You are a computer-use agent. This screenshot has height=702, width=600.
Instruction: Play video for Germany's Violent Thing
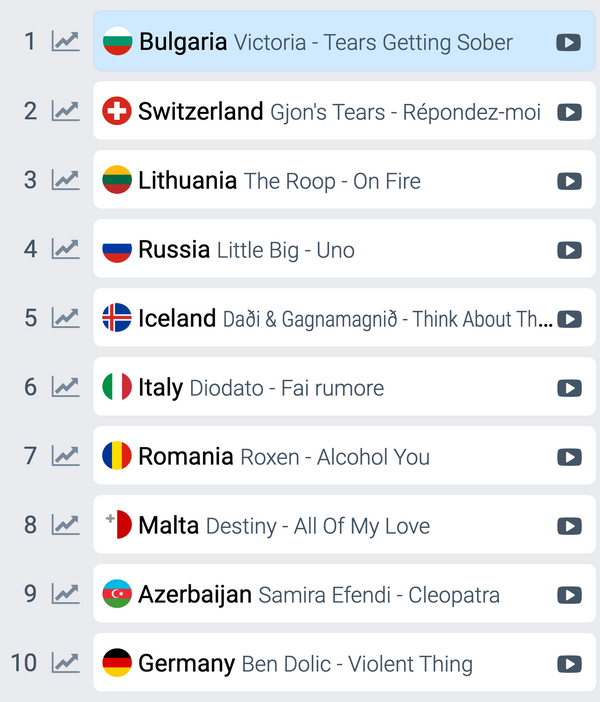[x=569, y=664]
